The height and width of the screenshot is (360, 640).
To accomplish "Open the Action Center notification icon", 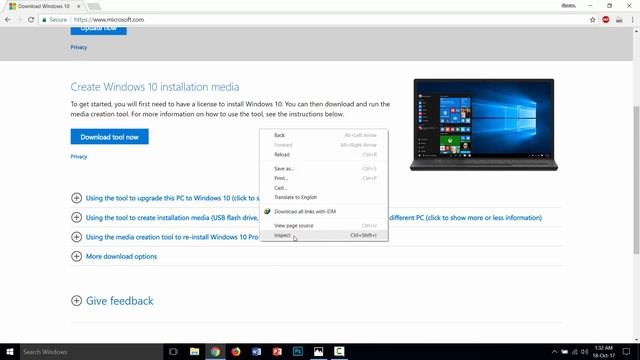I will [x=627, y=352].
